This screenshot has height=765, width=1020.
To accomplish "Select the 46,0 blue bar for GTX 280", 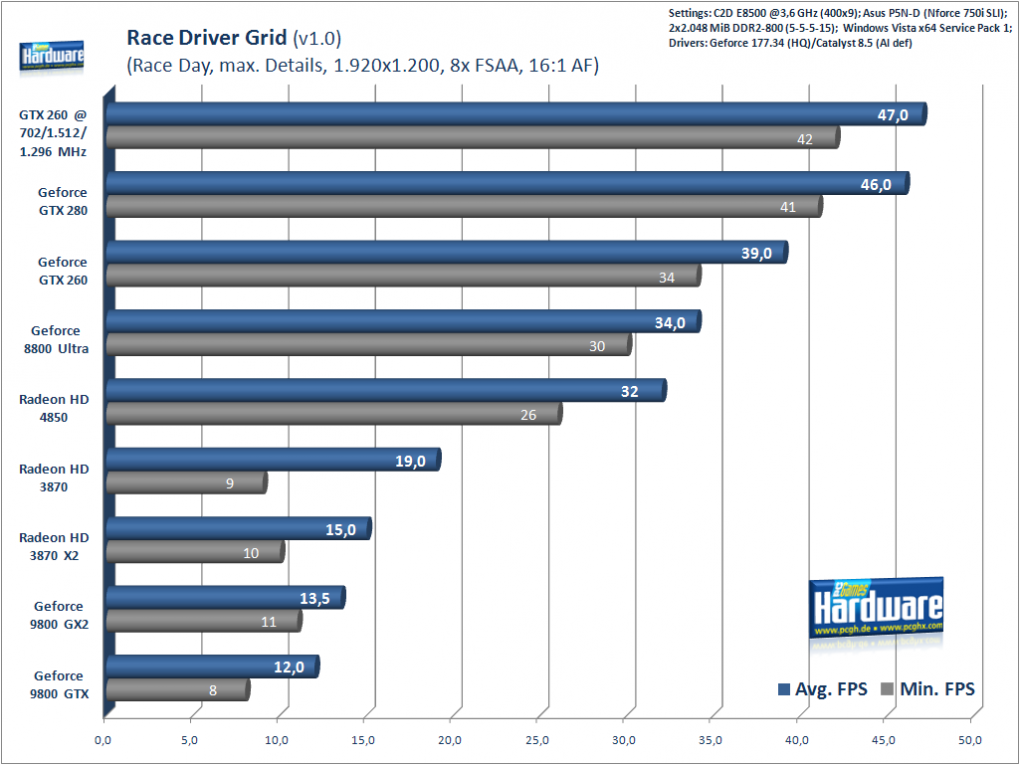I will click(x=508, y=183).
